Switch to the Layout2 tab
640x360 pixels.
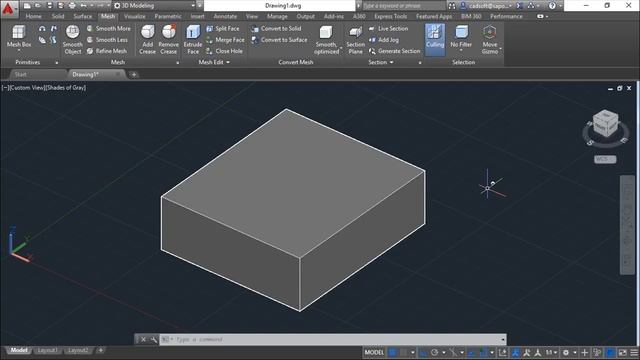78,350
